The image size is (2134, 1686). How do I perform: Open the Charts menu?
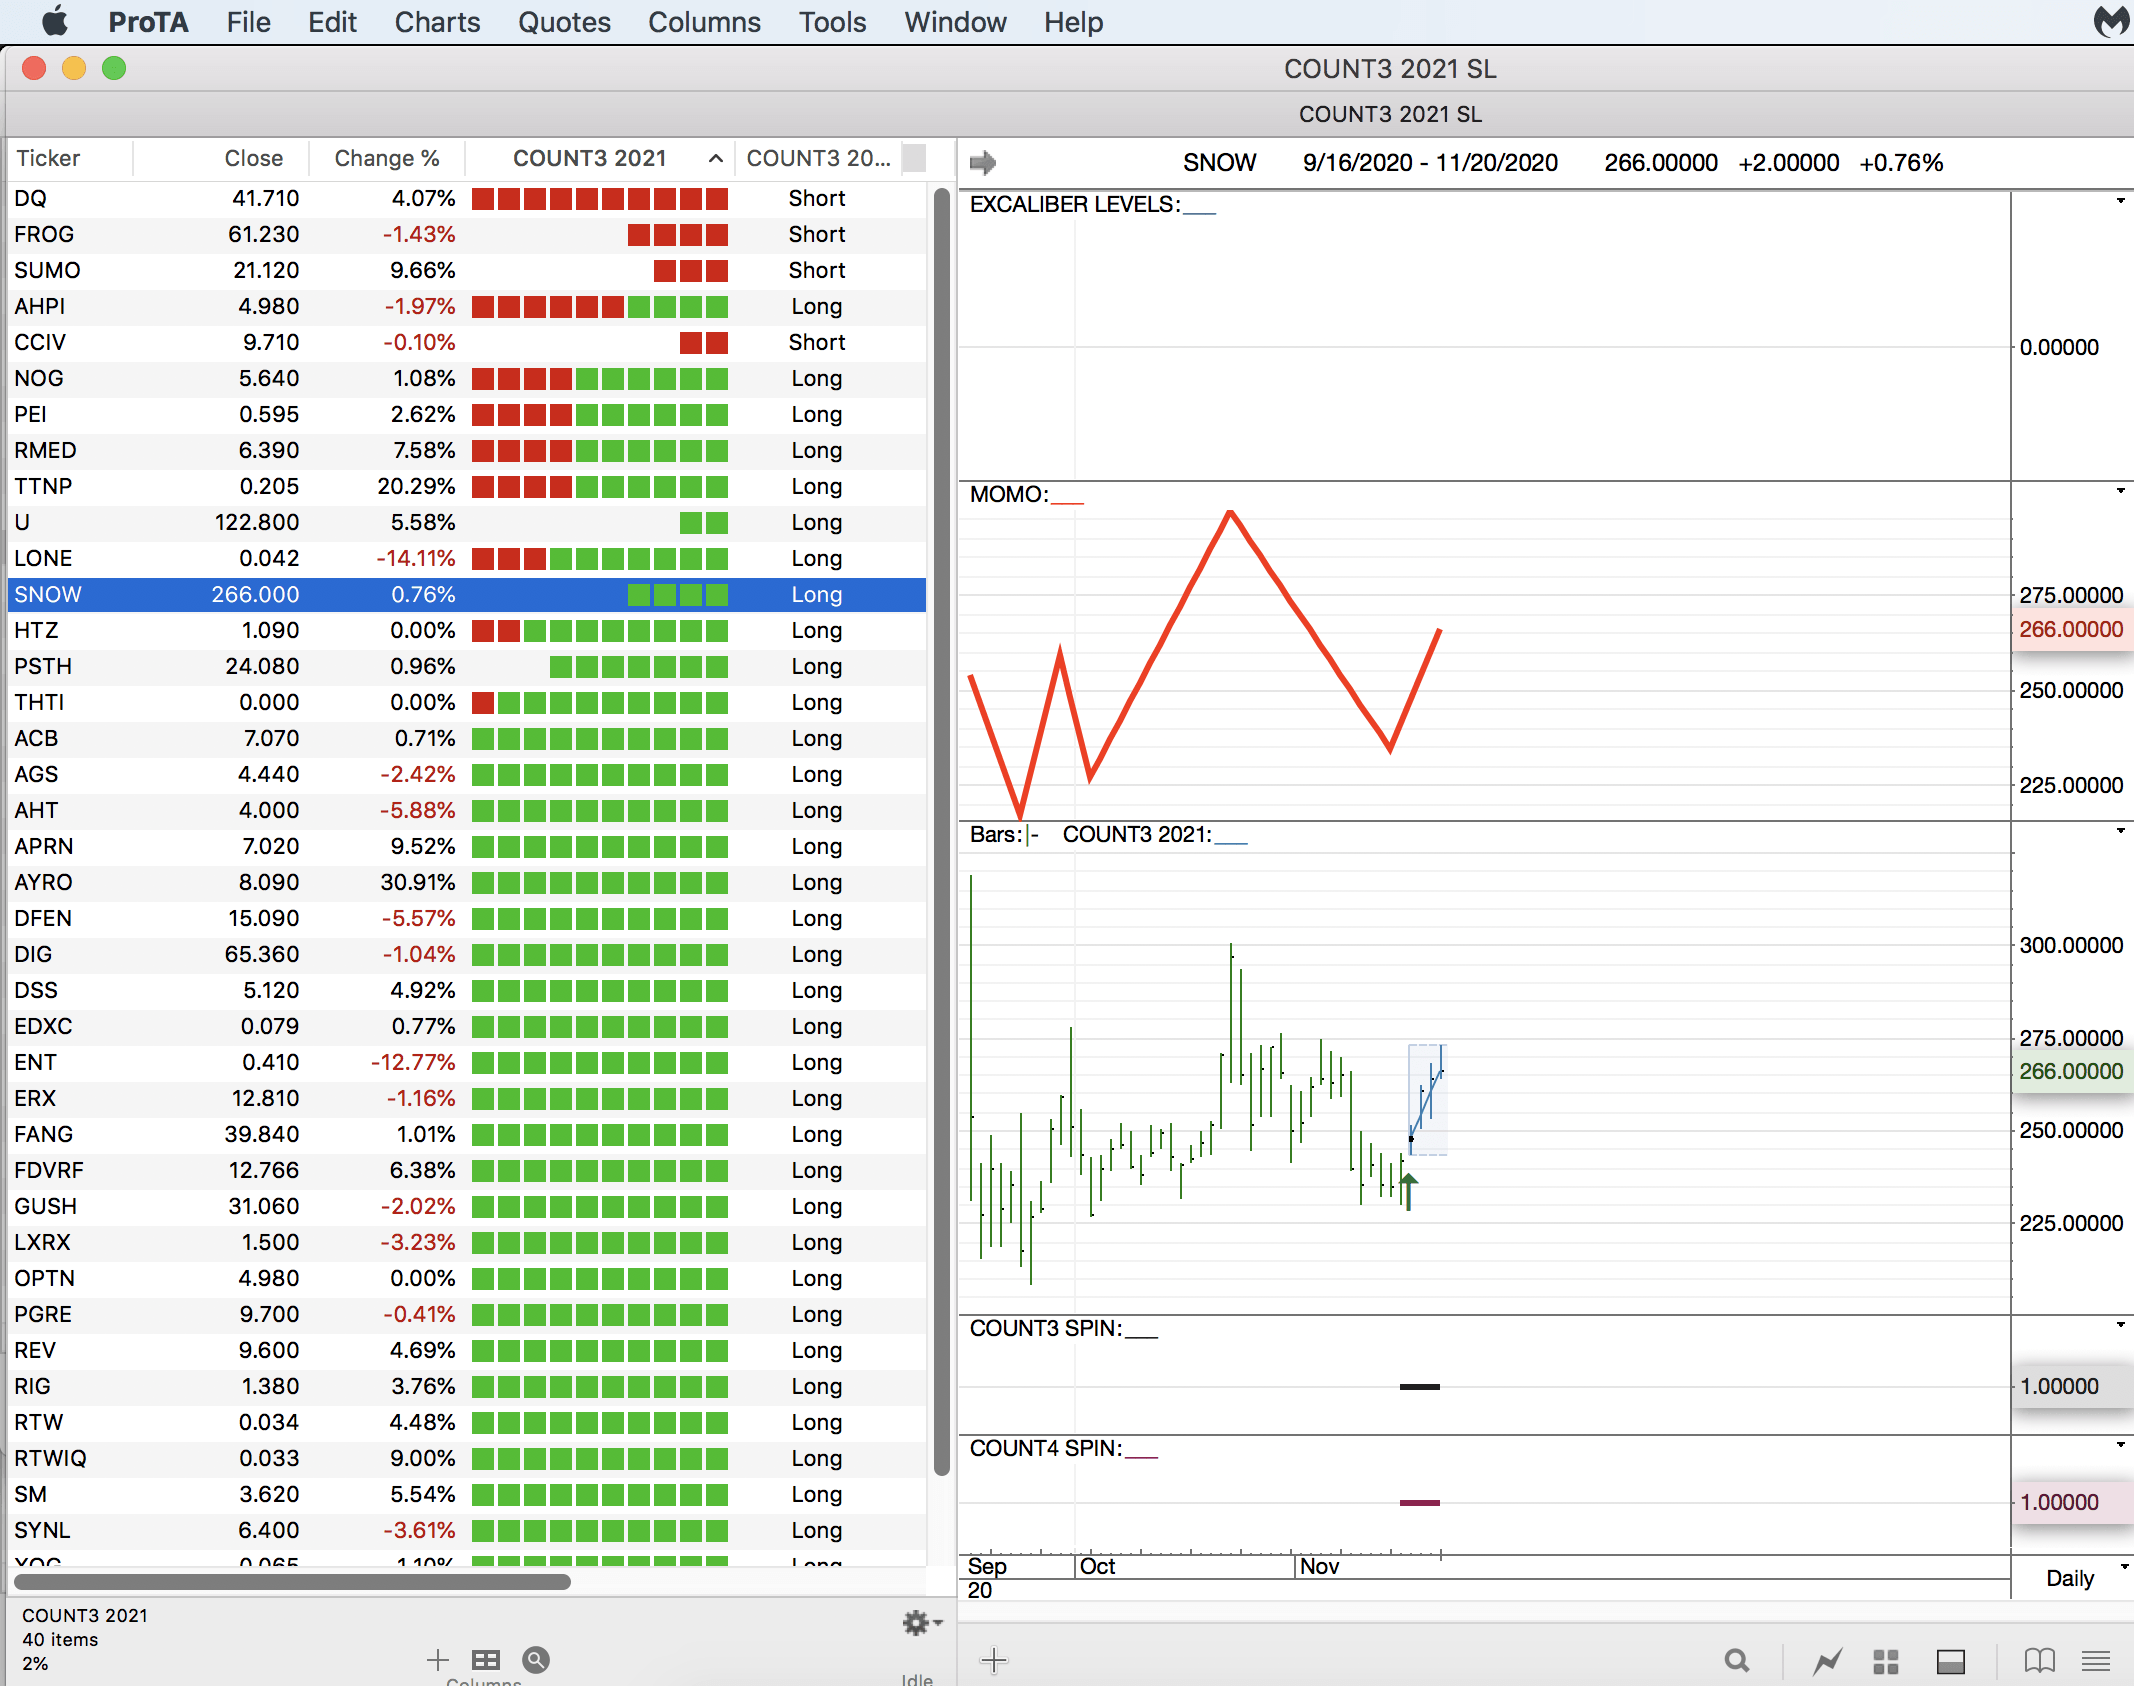click(437, 22)
